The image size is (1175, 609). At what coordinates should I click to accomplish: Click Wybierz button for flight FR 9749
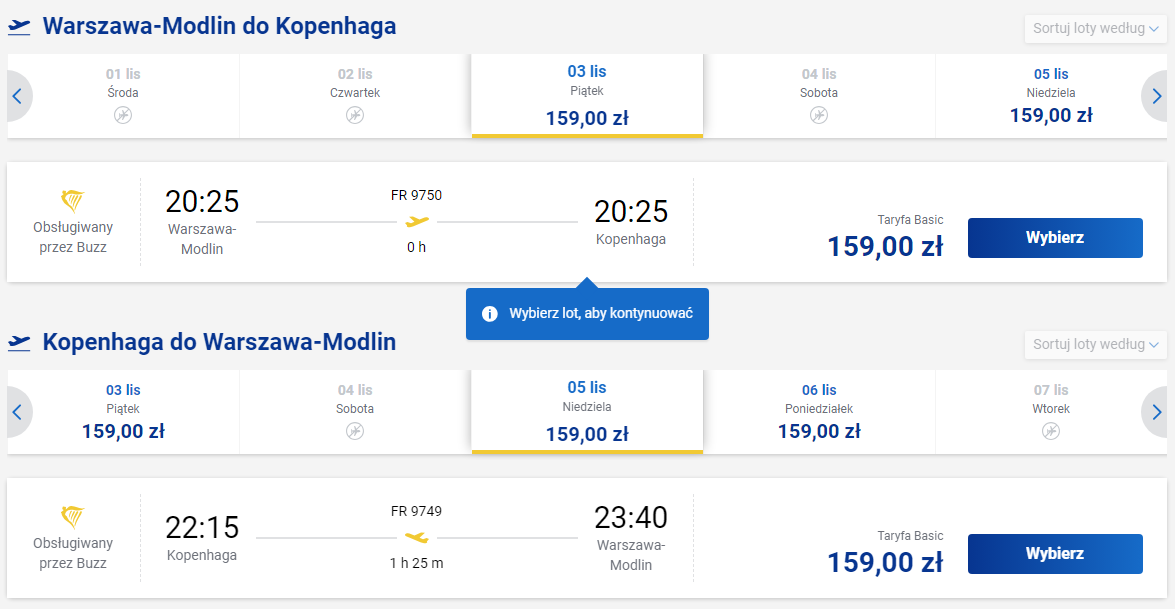(x=1055, y=554)
